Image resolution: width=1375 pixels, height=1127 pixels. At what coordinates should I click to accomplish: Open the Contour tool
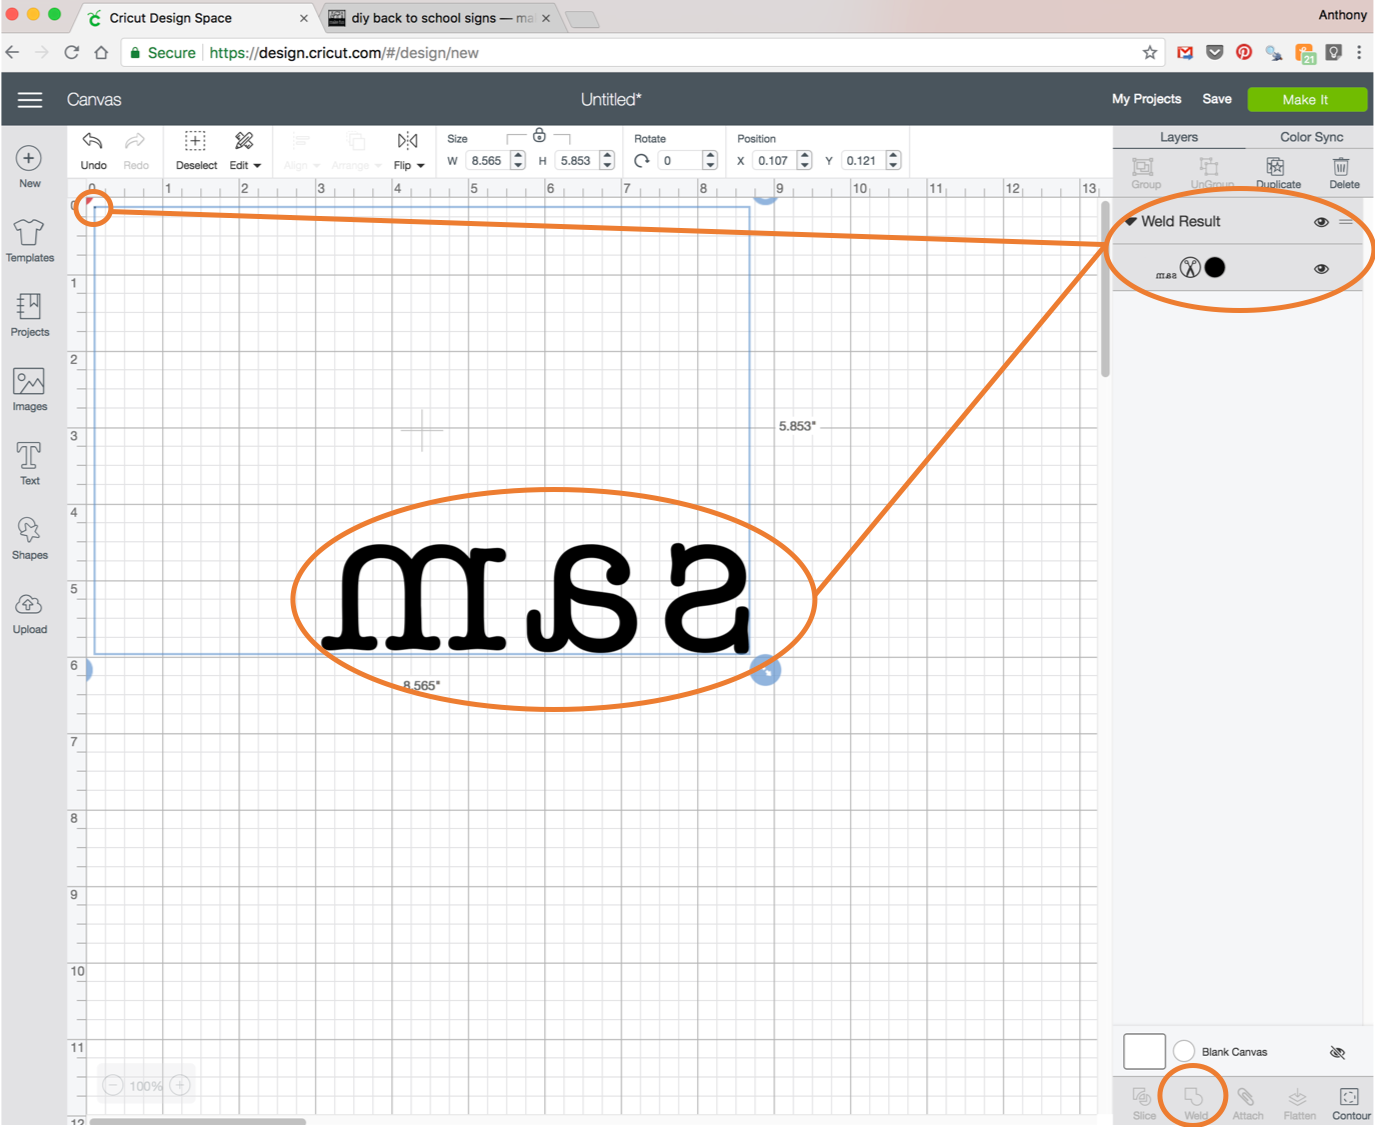[1350, 1103]
